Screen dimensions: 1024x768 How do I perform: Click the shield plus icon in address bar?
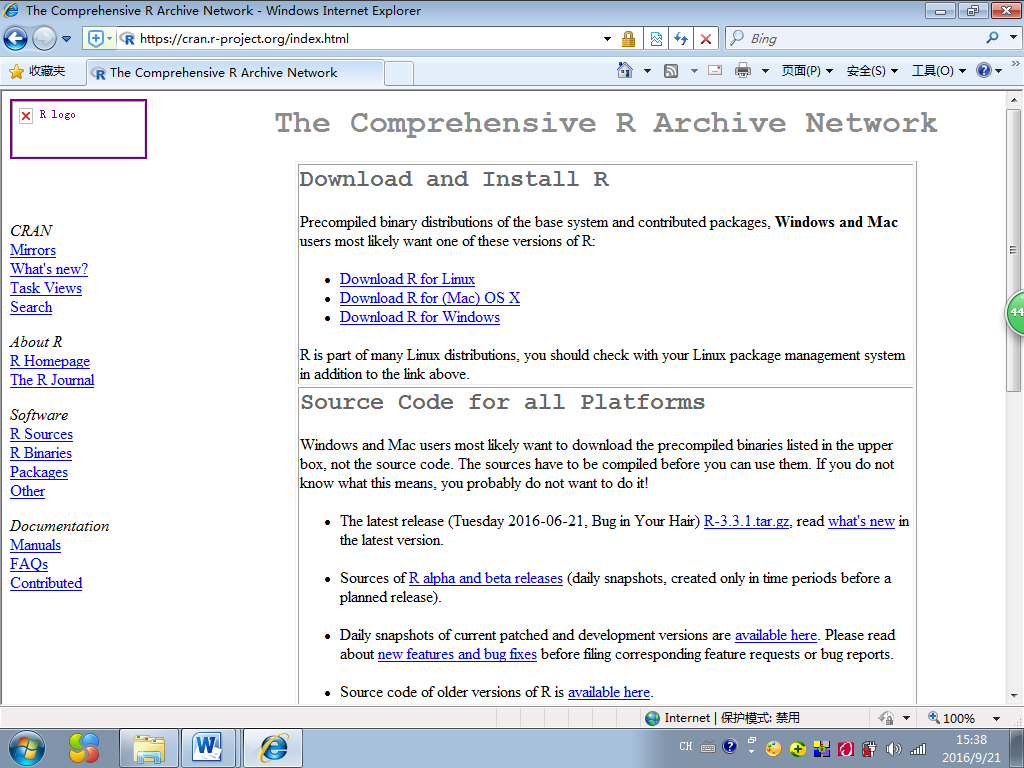pos(95,39)
